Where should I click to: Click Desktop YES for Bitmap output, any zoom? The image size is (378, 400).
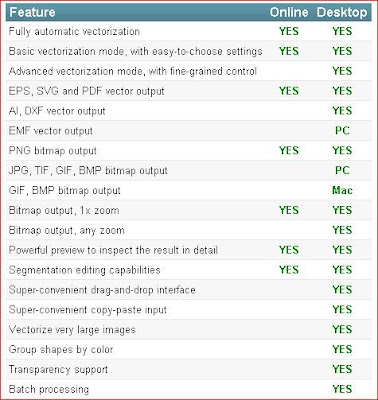click(x=342, y=230)
